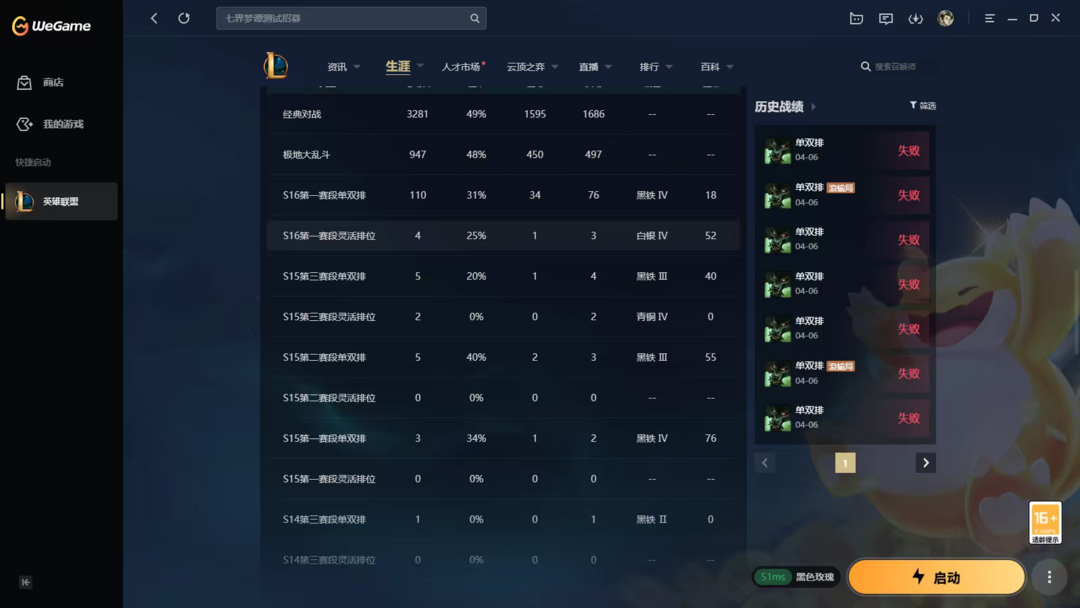This screenshot has width=1080, height=608.
Task: Open the three-dot more options button
Action: [1049, 577]
